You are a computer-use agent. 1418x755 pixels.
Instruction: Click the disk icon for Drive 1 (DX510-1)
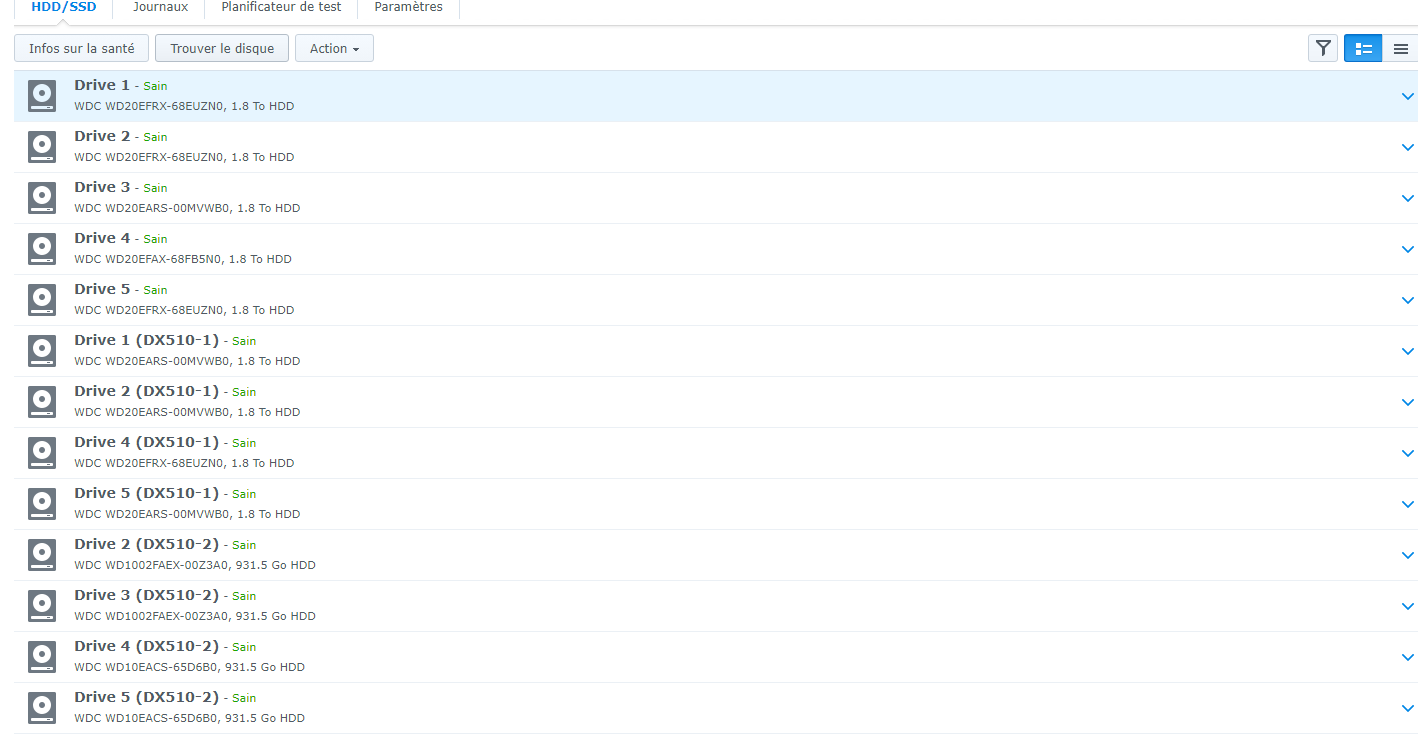click(42, 351)
